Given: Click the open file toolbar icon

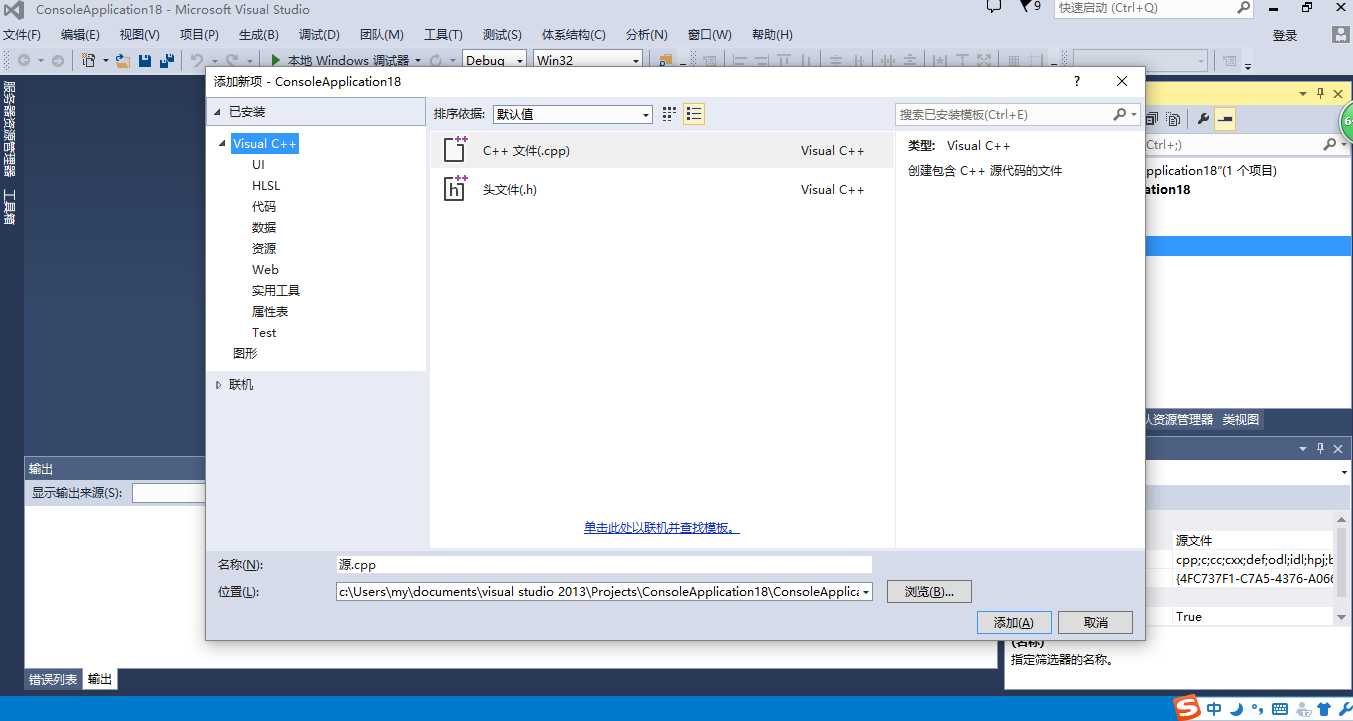Looking at the screenshot, I should tap(122, 60).
